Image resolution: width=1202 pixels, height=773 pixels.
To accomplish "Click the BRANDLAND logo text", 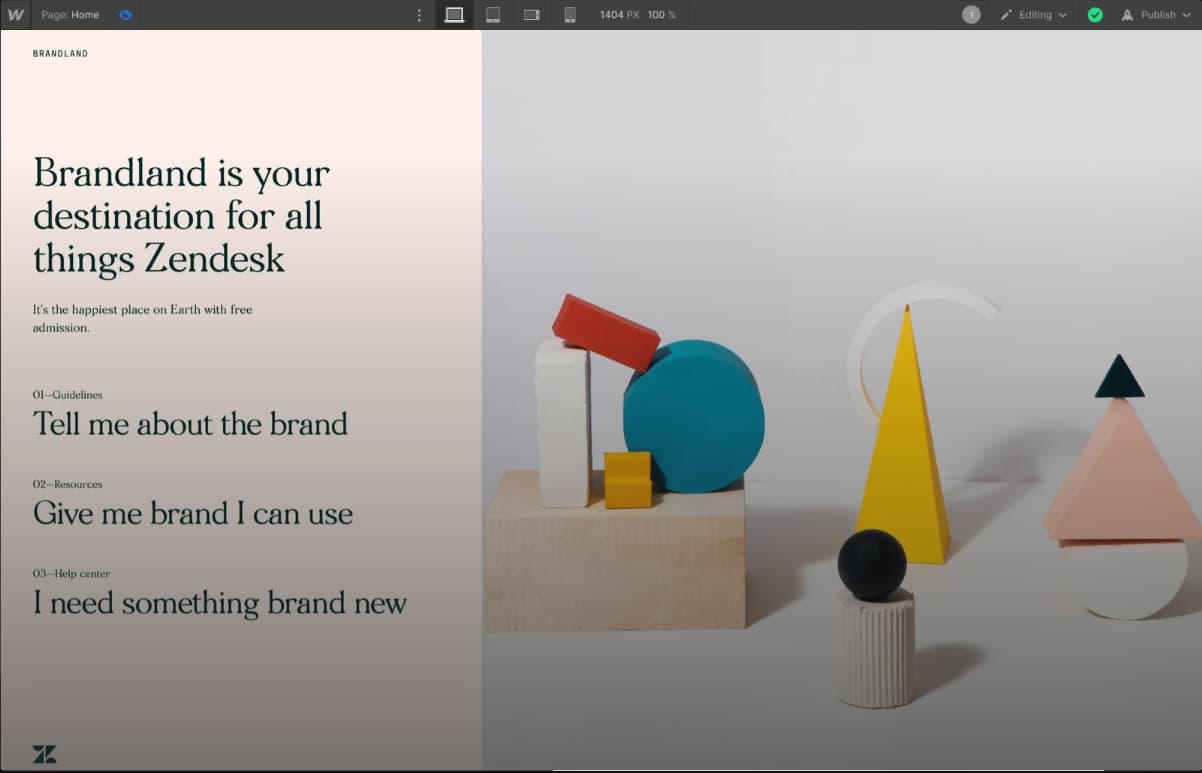I will point(60,54).
